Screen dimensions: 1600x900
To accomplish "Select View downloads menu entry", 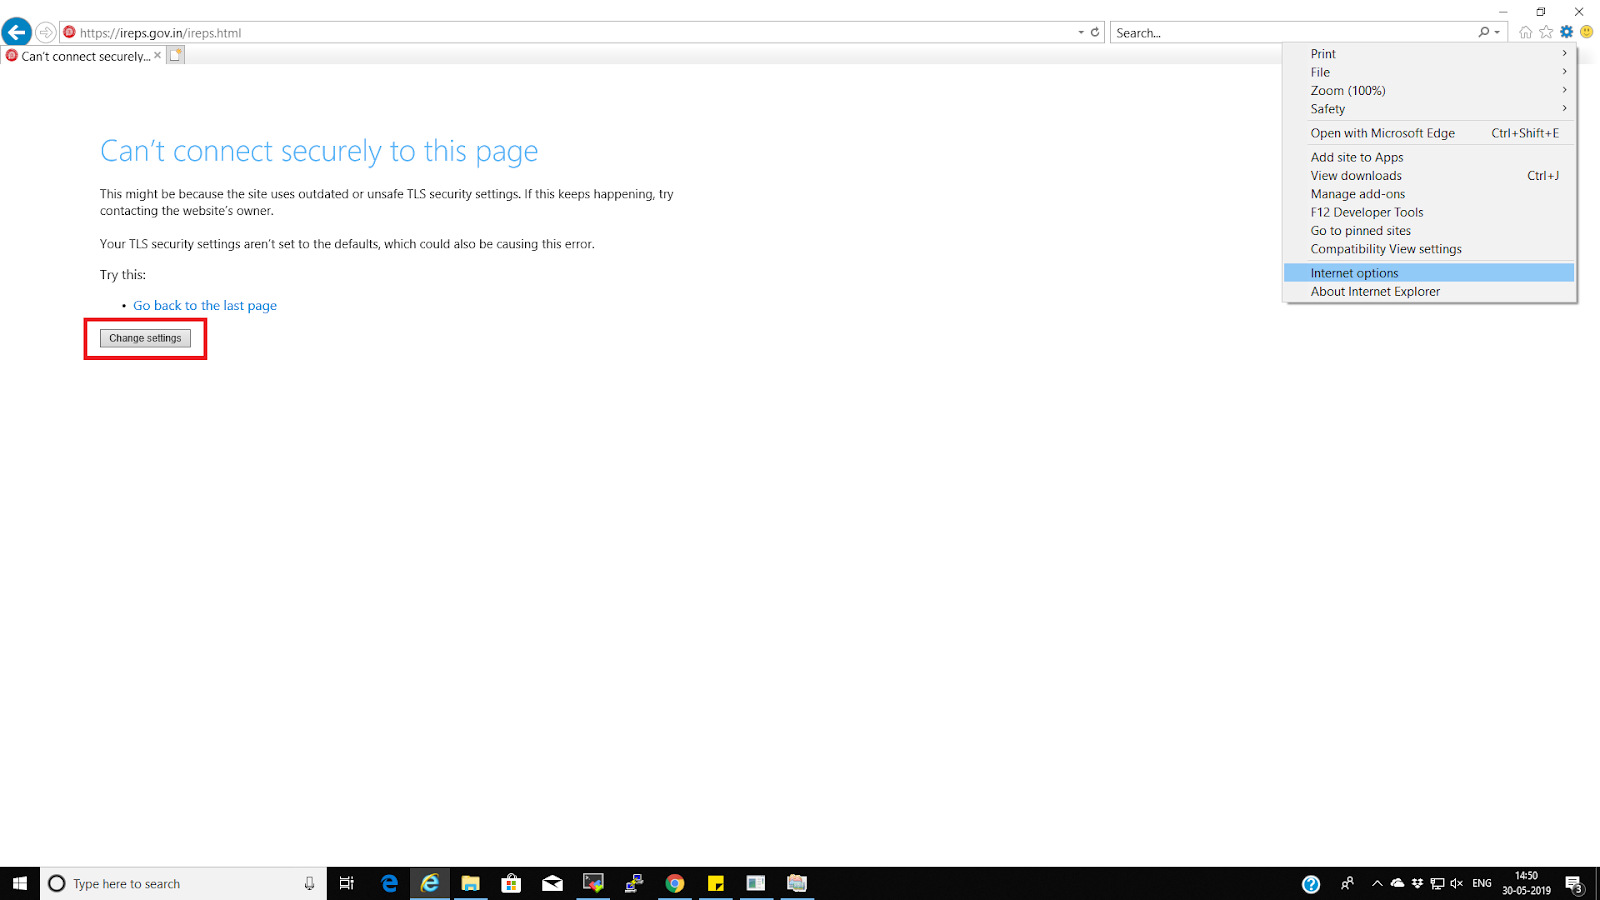I will tap(1429, 175).
